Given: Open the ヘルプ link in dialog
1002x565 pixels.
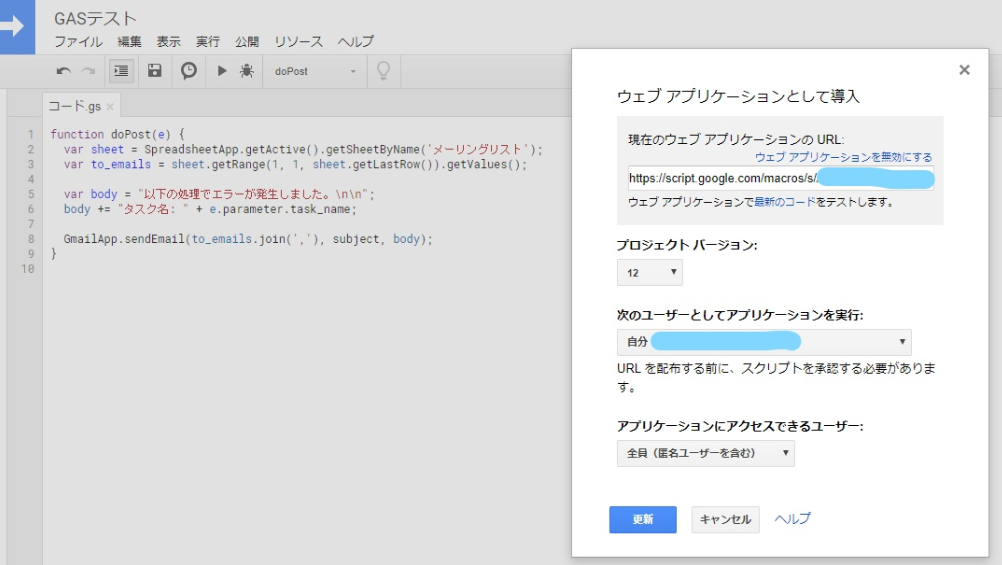Looking at the screenshot, I should [x=792, y=519].
